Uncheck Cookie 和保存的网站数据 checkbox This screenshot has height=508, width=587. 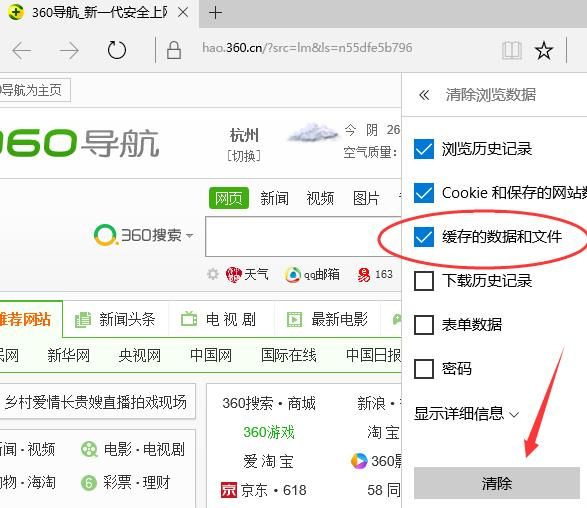pos(424,193)
